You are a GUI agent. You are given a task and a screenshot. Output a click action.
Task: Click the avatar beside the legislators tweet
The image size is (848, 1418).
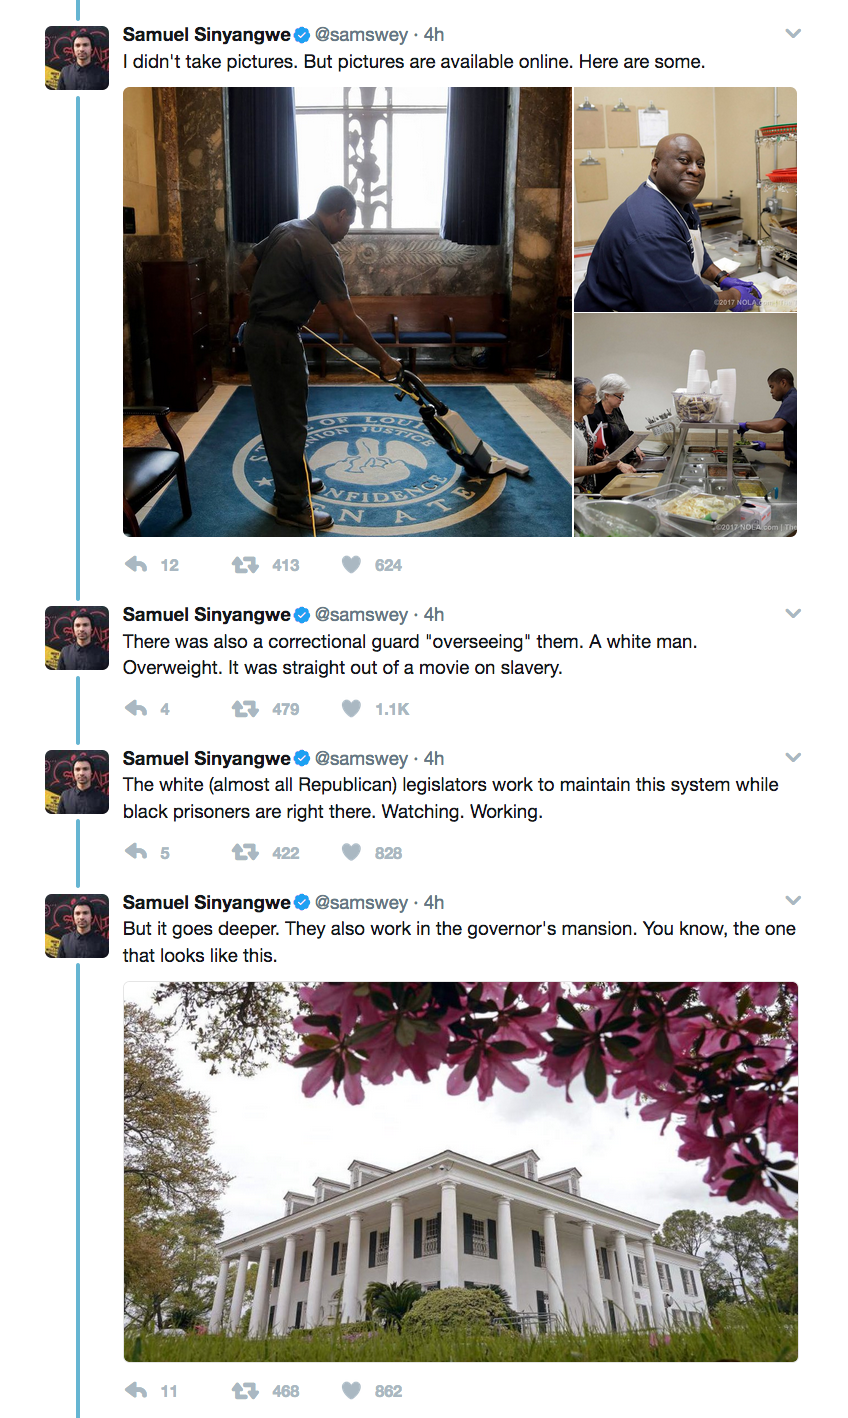coord(77,782)
